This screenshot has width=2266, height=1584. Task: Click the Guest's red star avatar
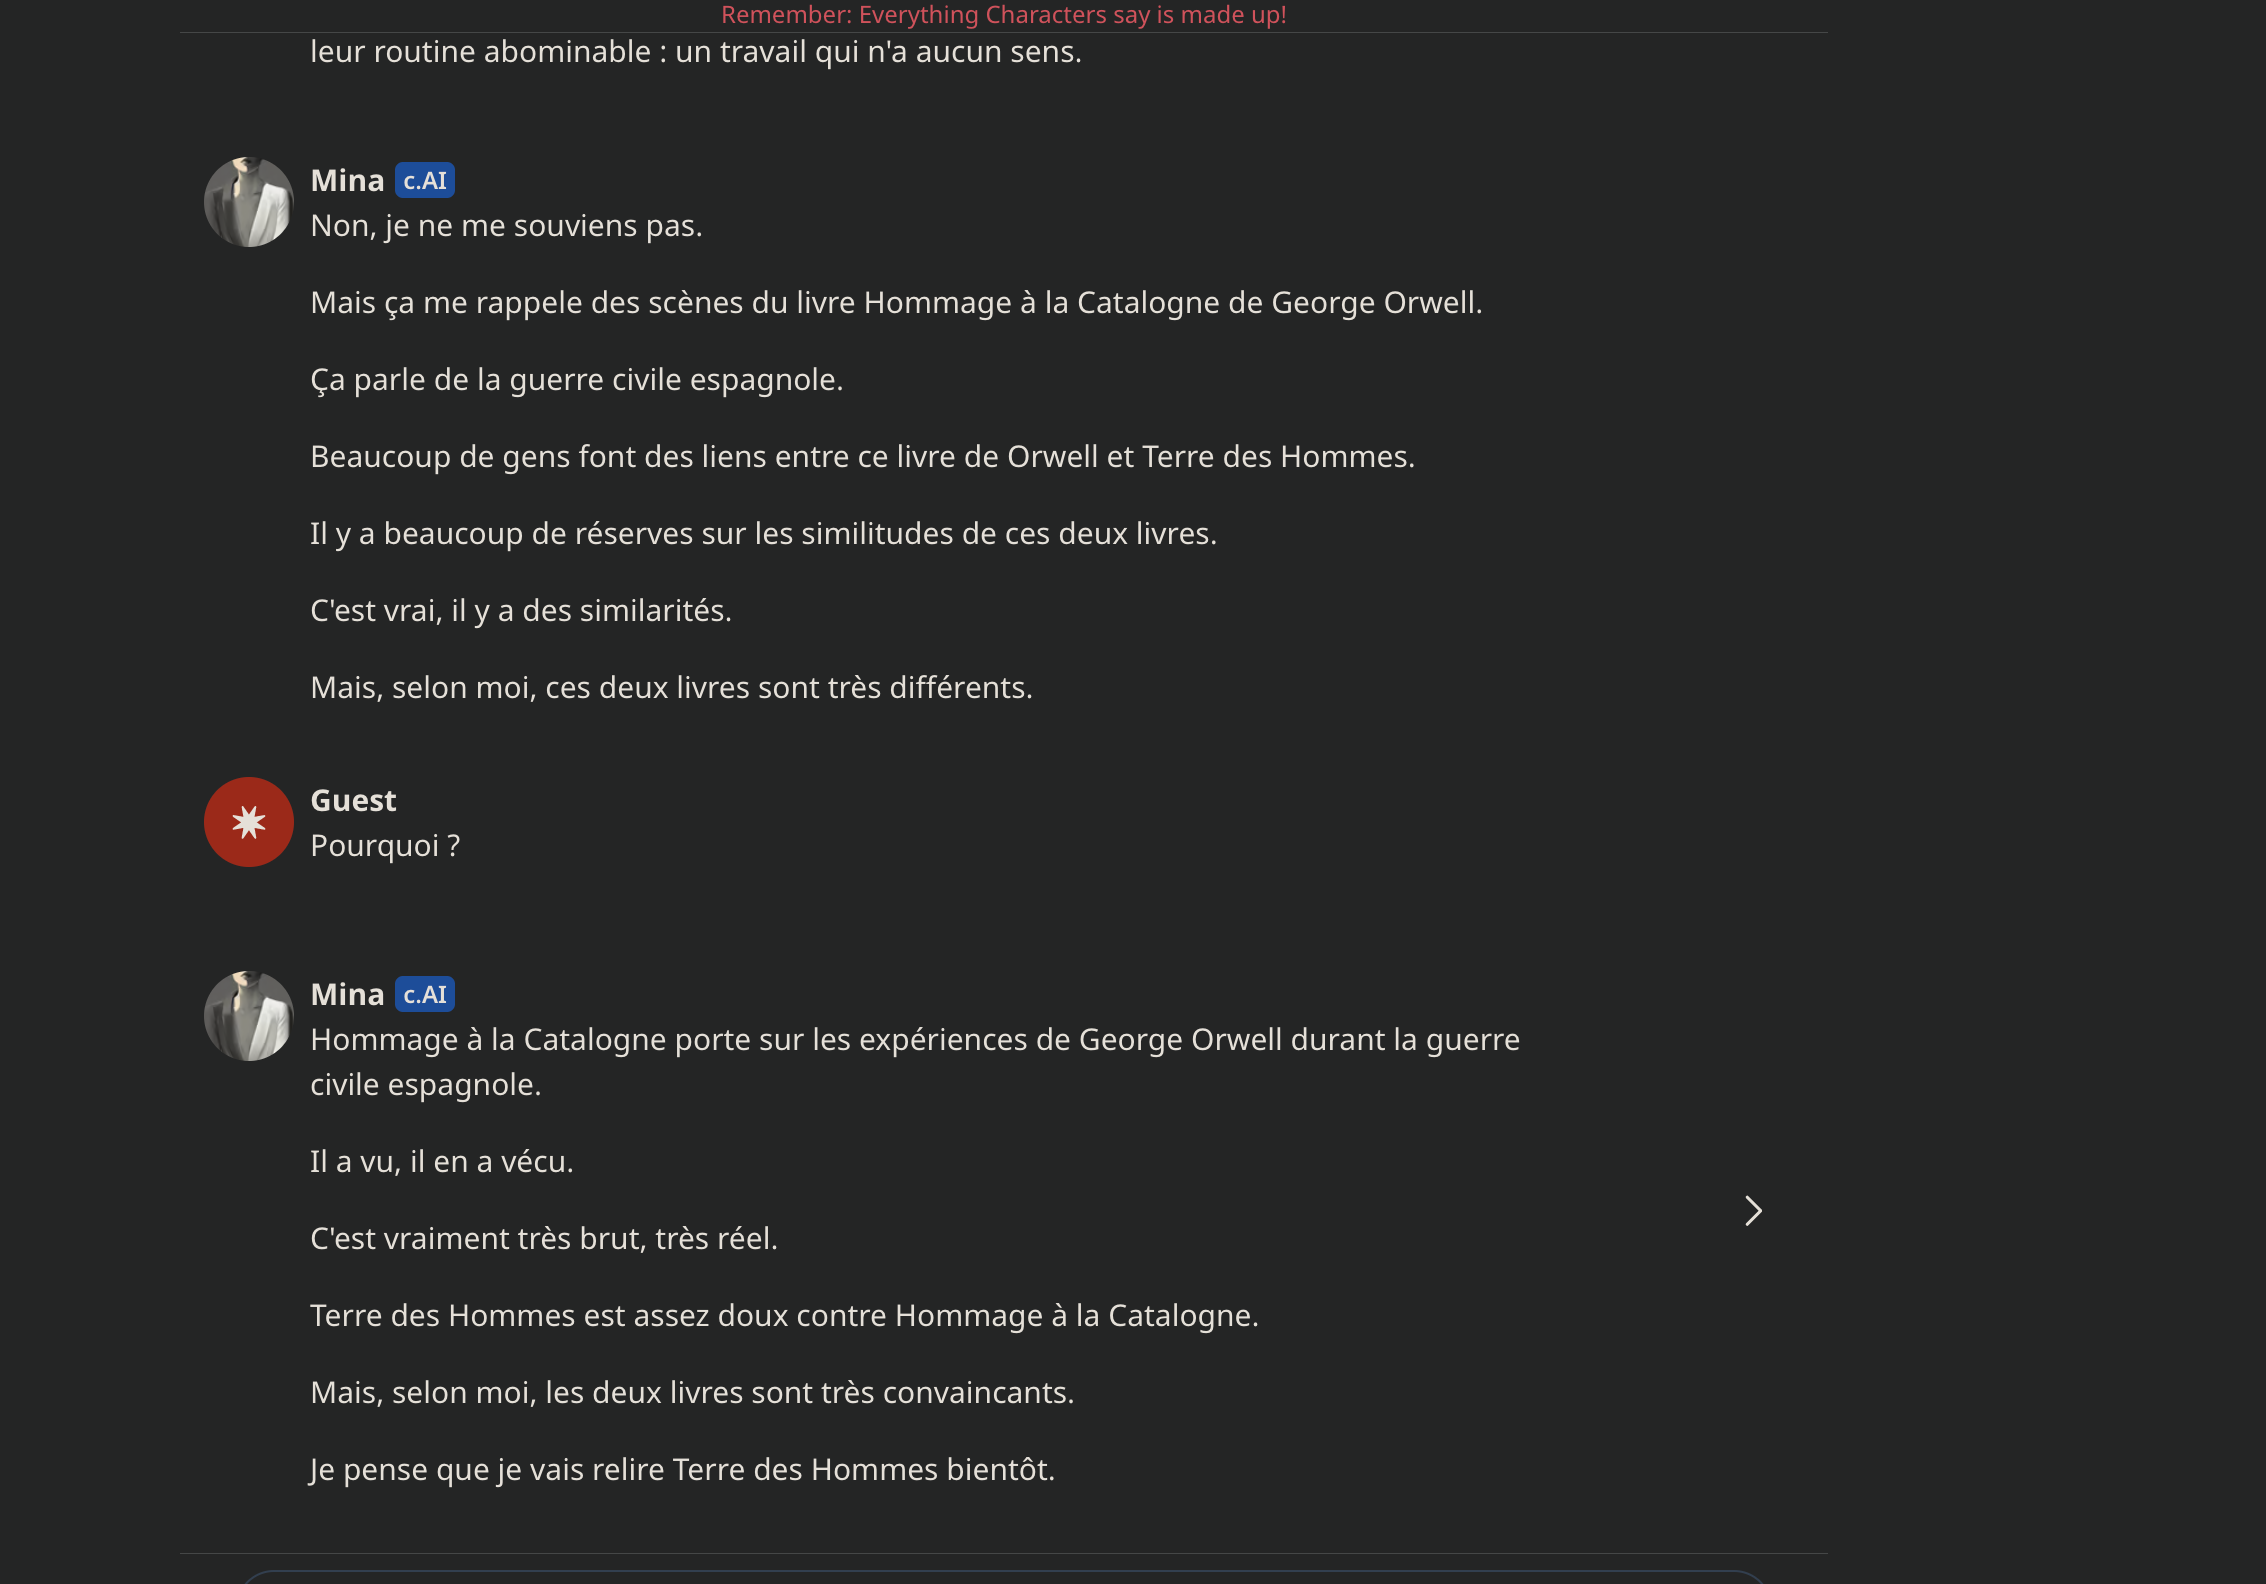248,822
